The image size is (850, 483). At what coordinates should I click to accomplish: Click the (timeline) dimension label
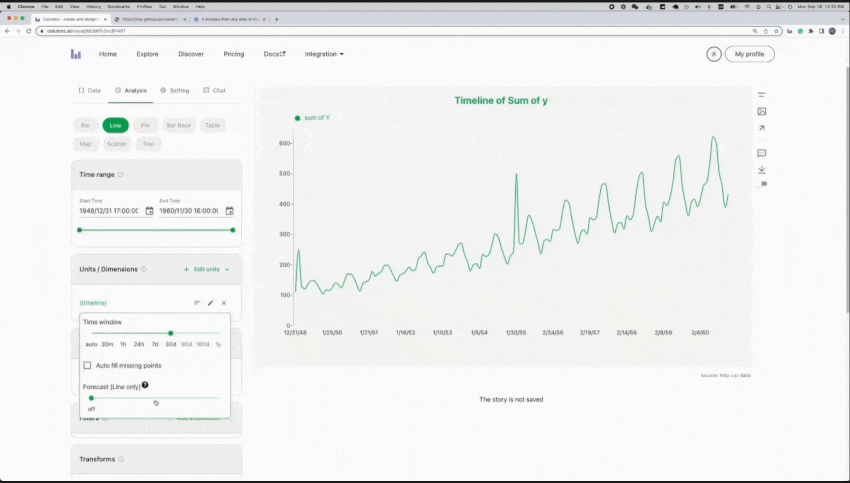[x=93, y=303]
